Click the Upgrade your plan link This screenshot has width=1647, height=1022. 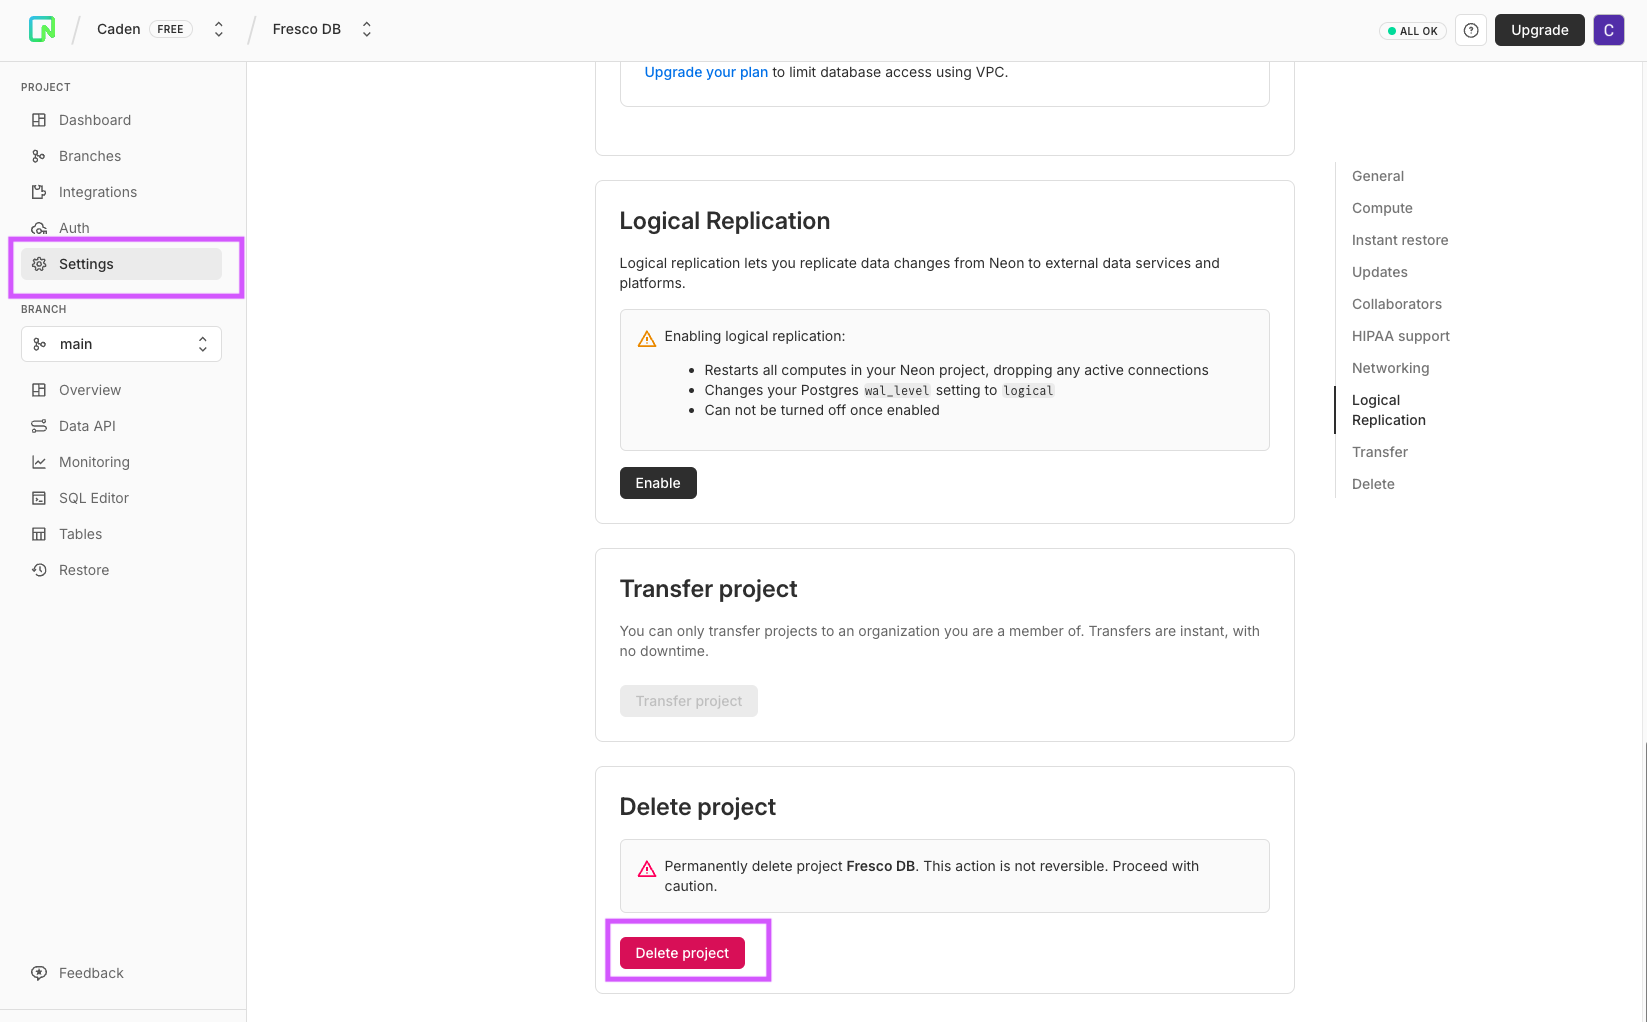coord(706,72)
